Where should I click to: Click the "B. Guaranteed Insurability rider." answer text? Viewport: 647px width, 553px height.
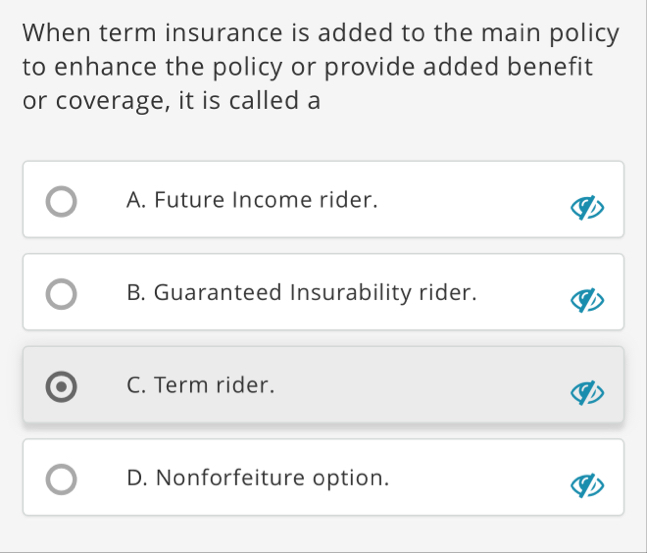tap(302, 293)
